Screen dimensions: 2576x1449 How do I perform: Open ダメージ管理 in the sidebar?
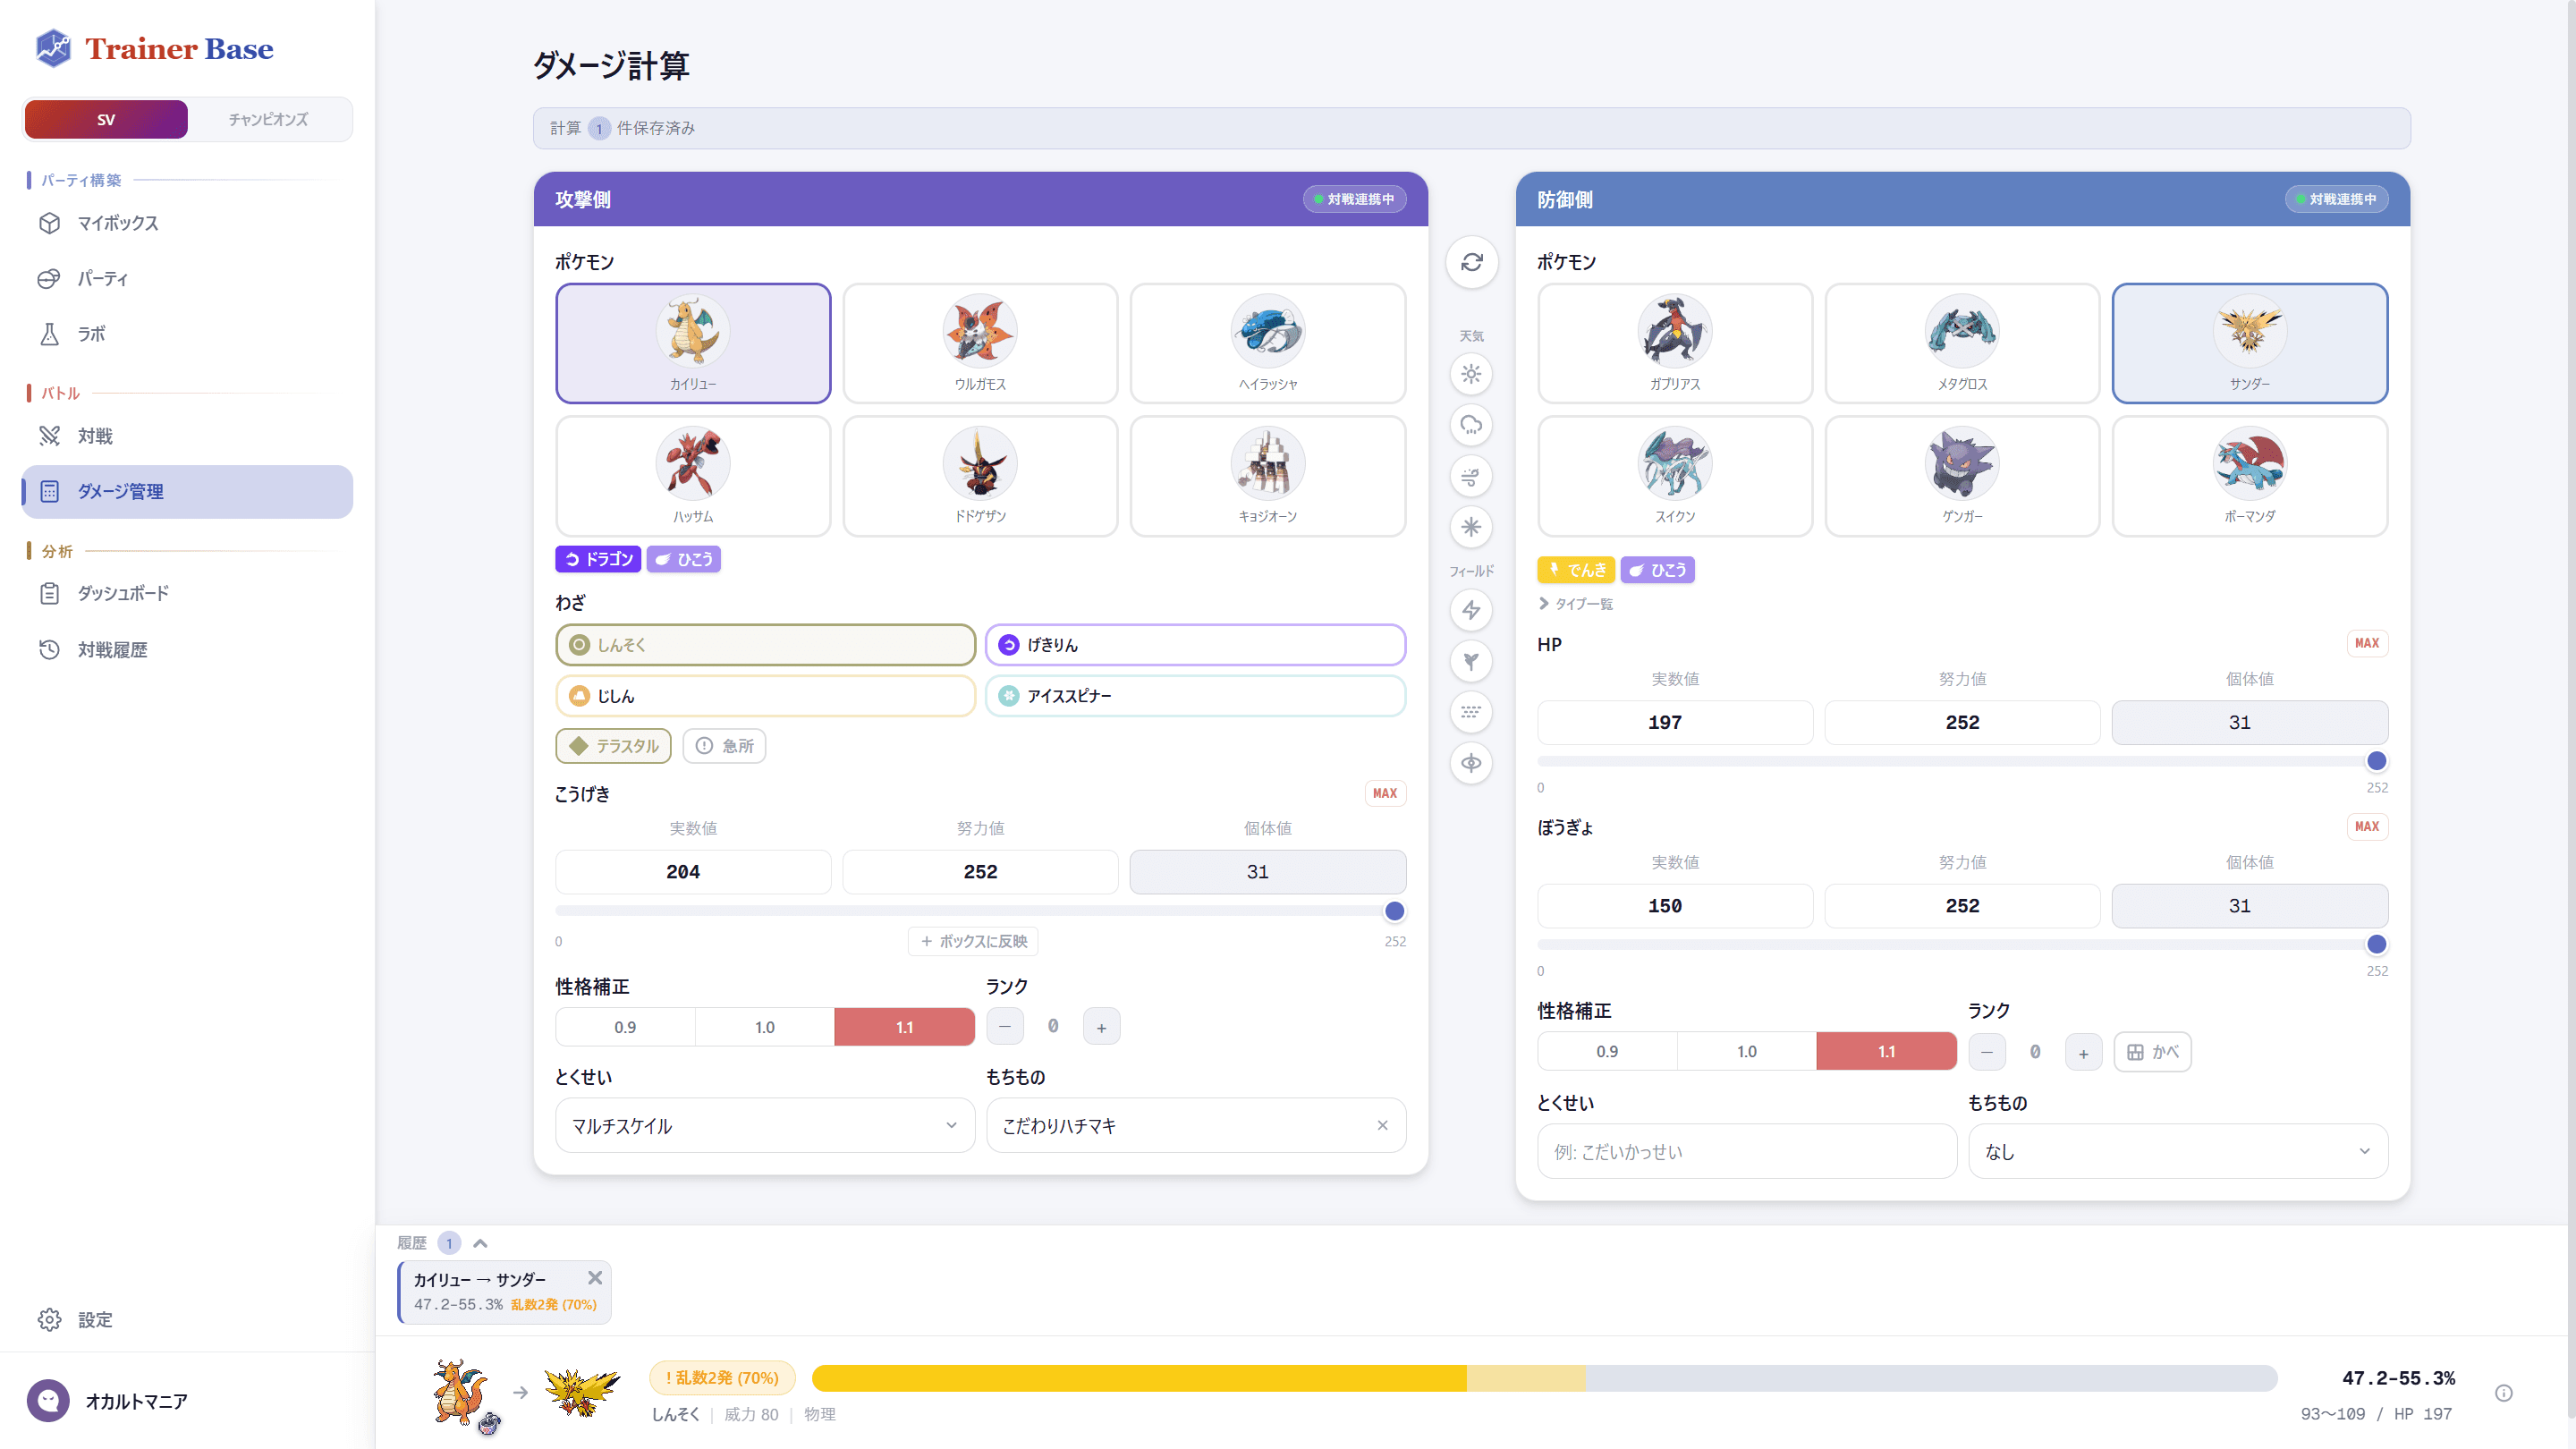[x=123, y=491]
